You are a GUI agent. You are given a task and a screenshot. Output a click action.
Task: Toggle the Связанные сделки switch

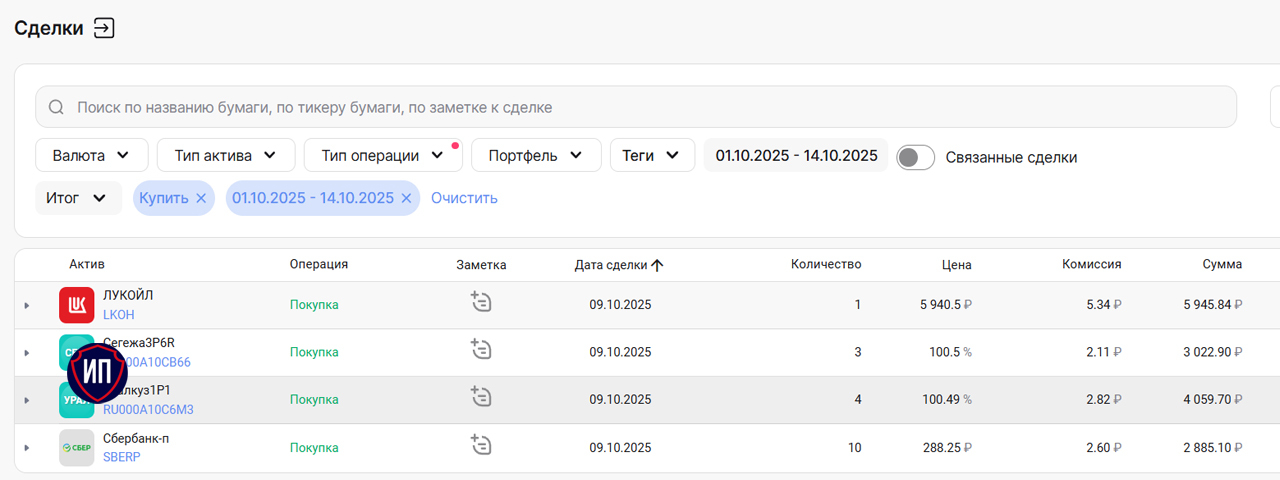click(915, 157)
